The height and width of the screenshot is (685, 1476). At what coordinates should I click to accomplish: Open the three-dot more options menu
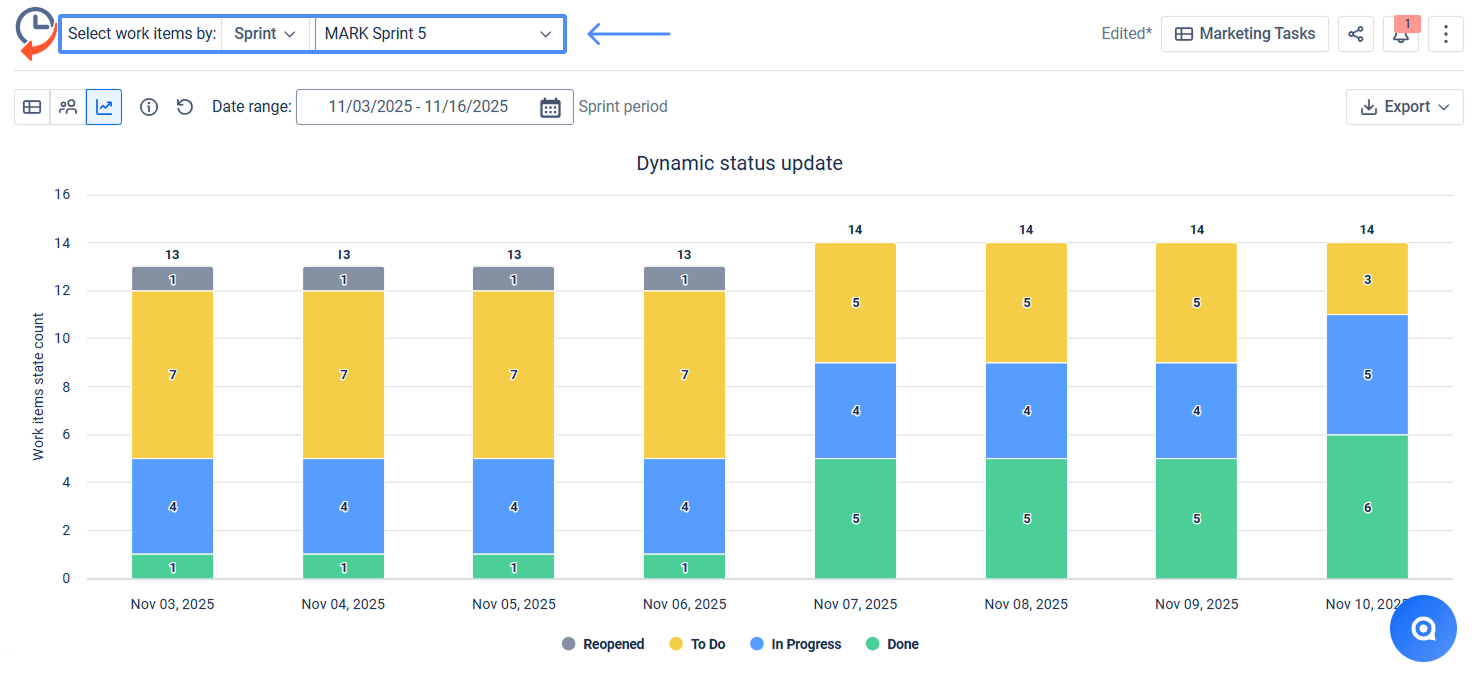pyautogui.click(x=1446, y=34)
